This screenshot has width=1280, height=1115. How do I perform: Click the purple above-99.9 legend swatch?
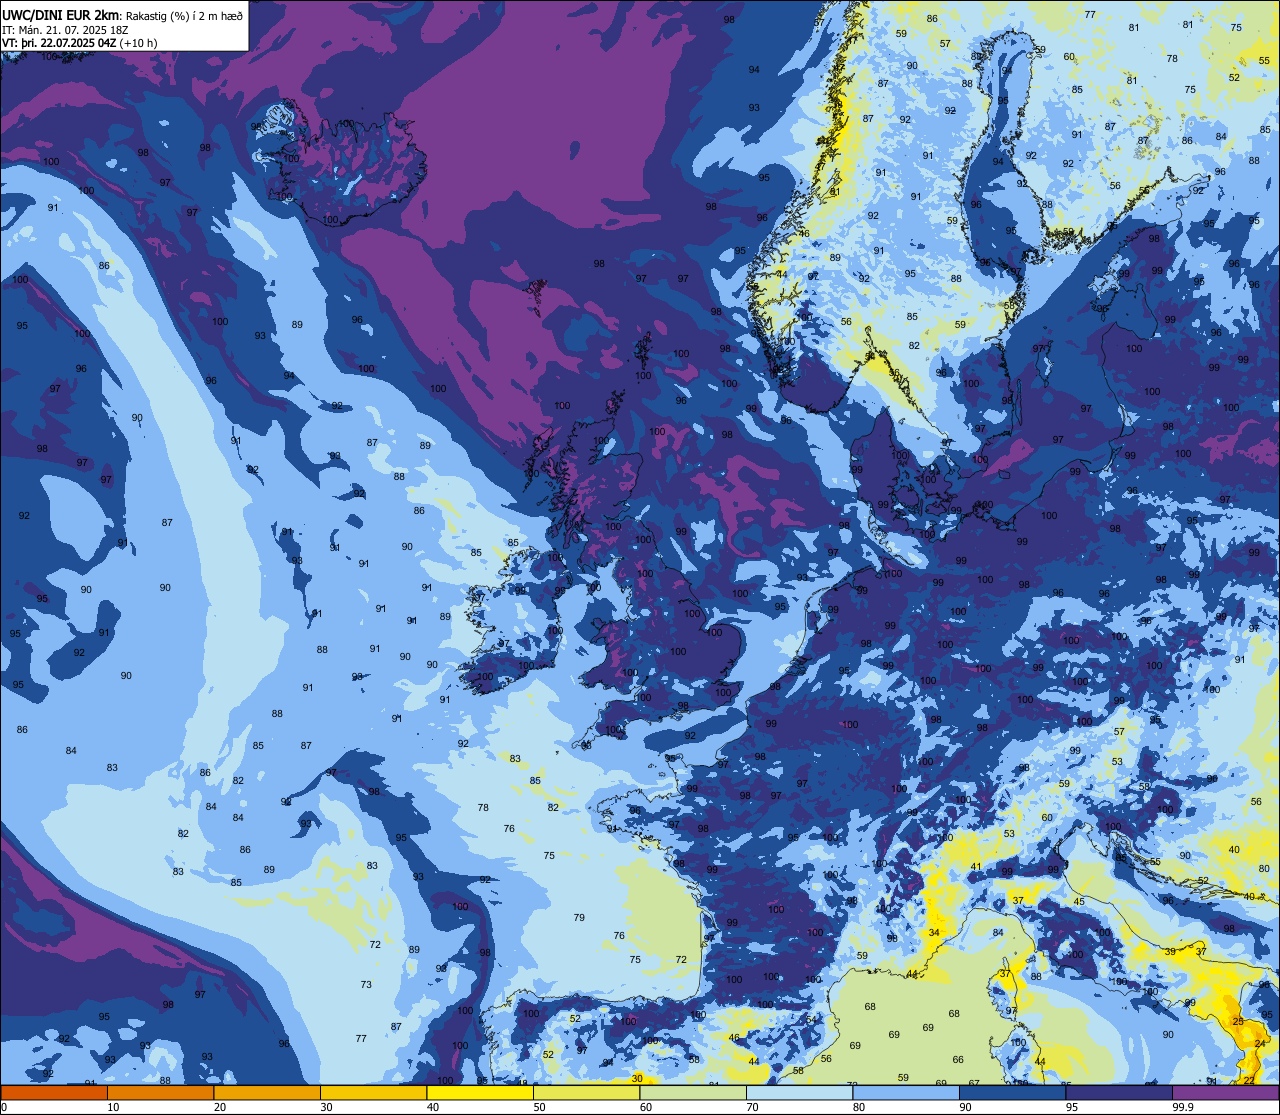coord(1225,1092)
